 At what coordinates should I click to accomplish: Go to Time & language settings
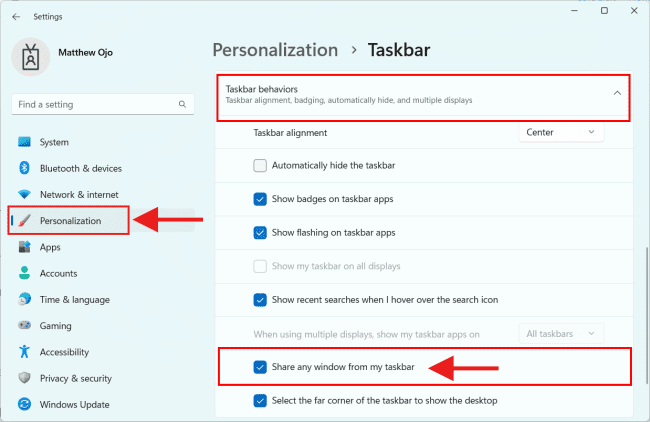[x=73, y=300]
